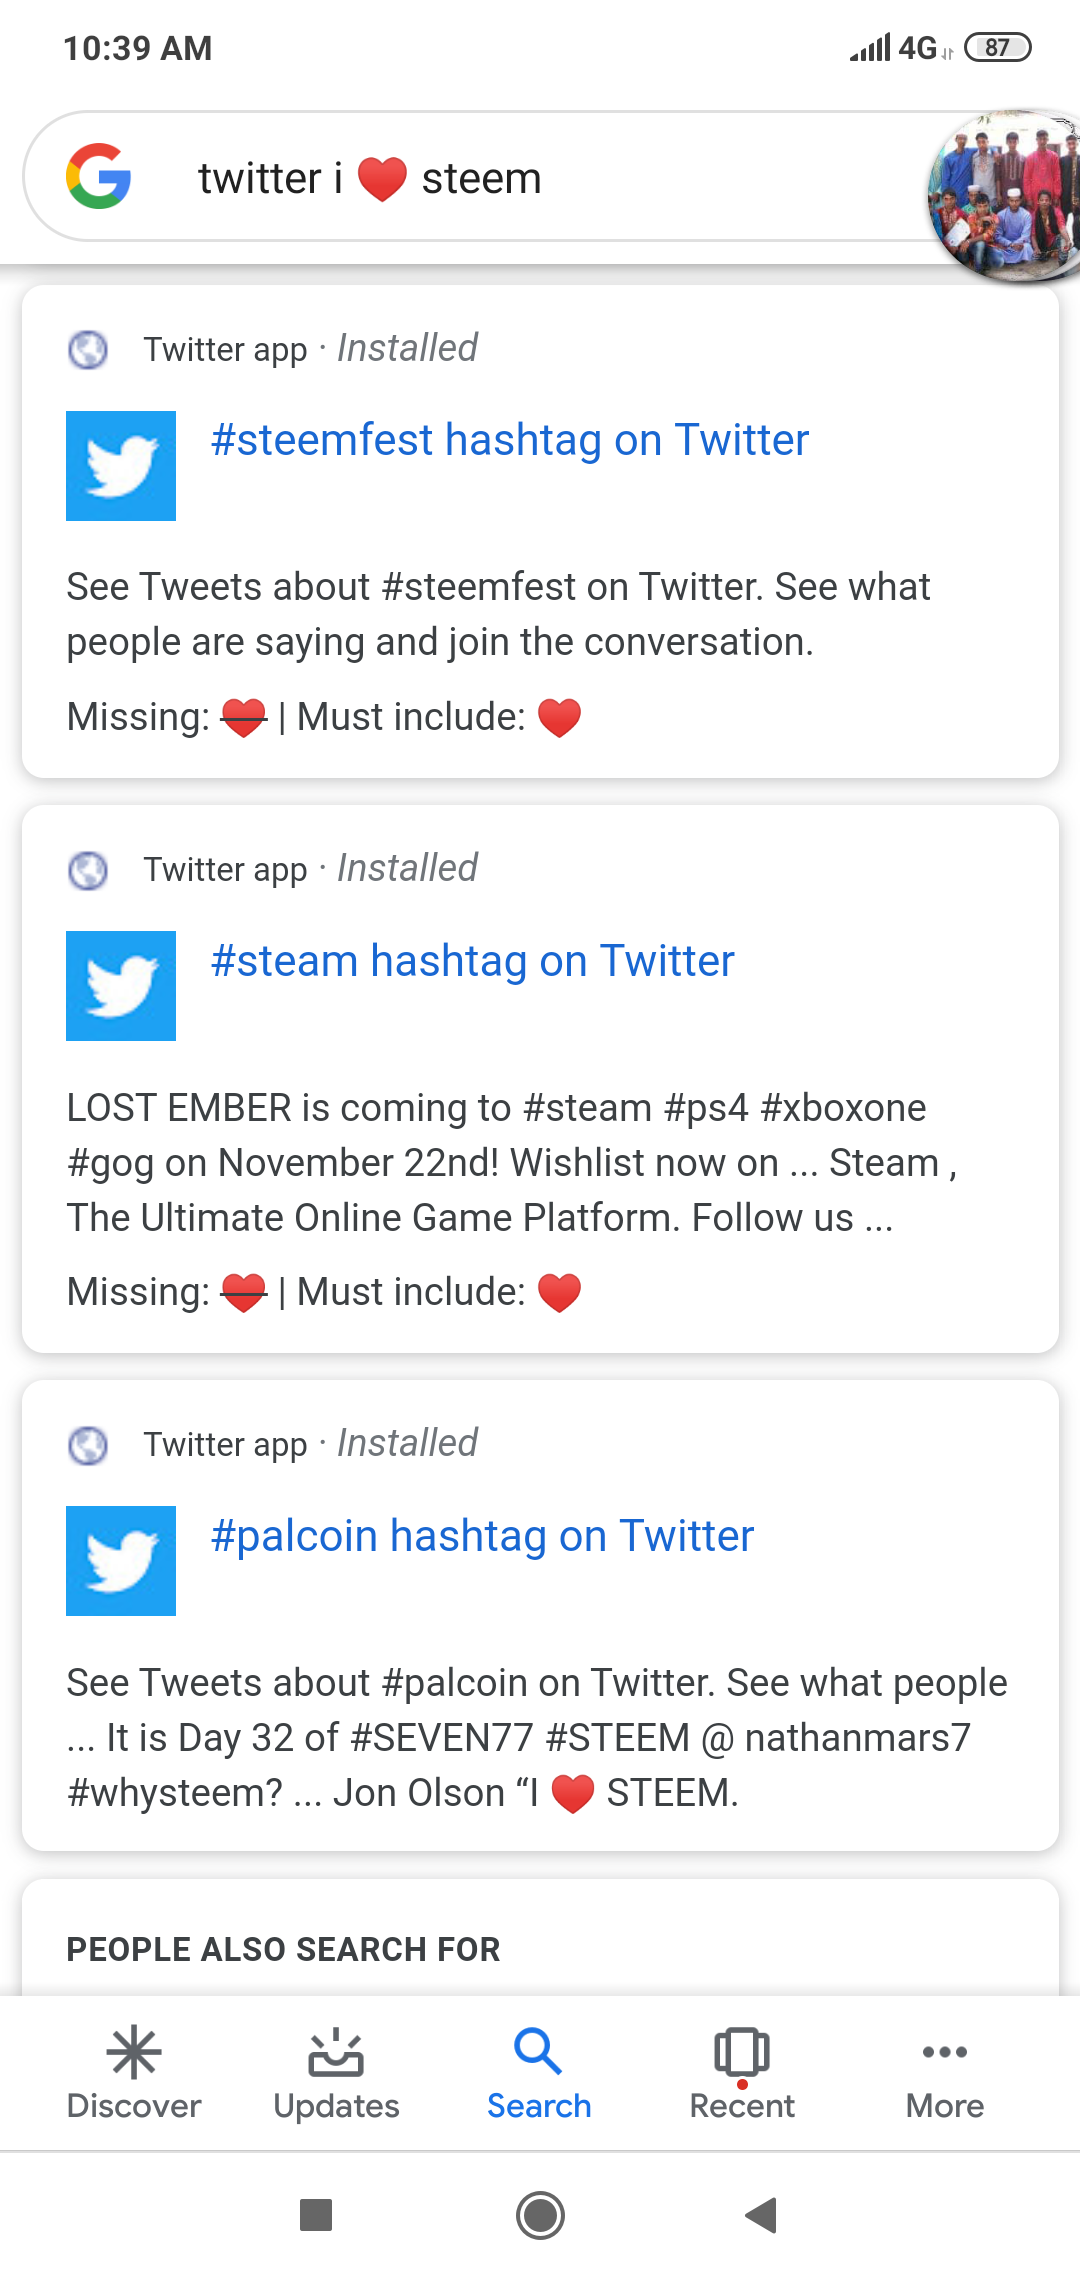Open the profile picture avatar

click(1005, 195)
